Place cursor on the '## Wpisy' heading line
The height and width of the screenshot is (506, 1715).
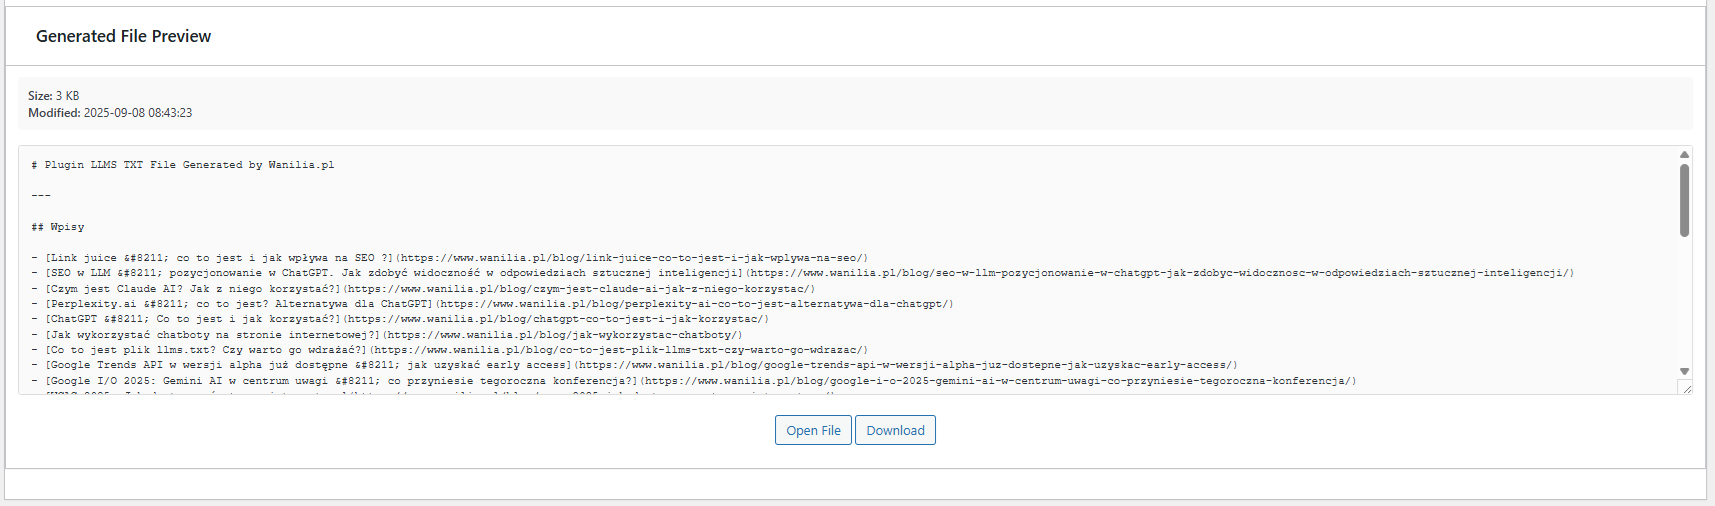click(x=58, y=227)
